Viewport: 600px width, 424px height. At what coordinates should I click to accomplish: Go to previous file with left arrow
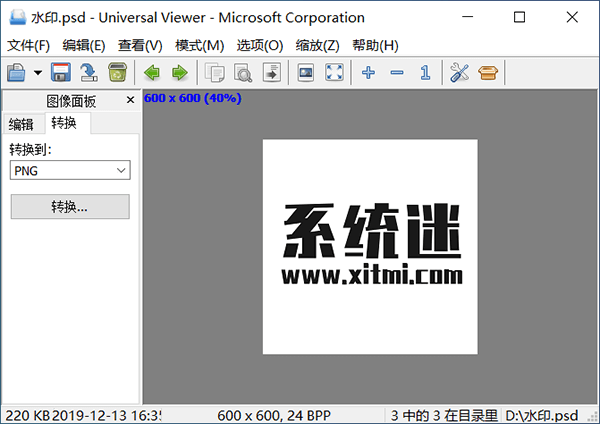pyautogui.click(x=152, y=72)
